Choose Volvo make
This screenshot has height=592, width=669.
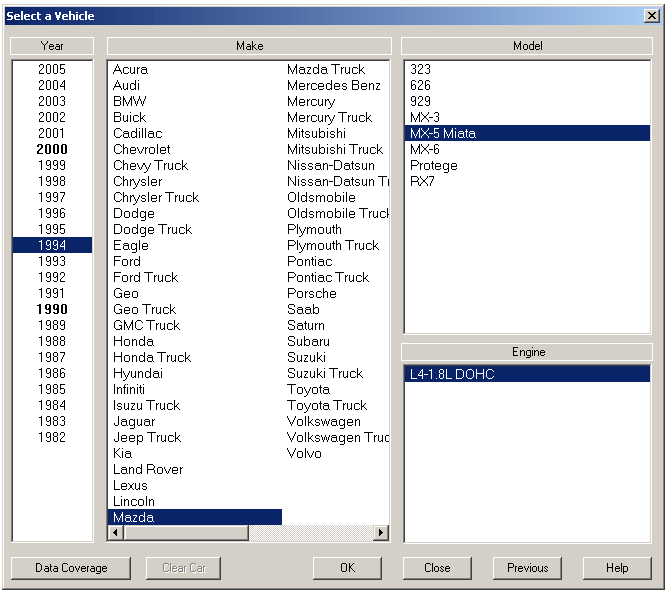(x=304, y=453)
